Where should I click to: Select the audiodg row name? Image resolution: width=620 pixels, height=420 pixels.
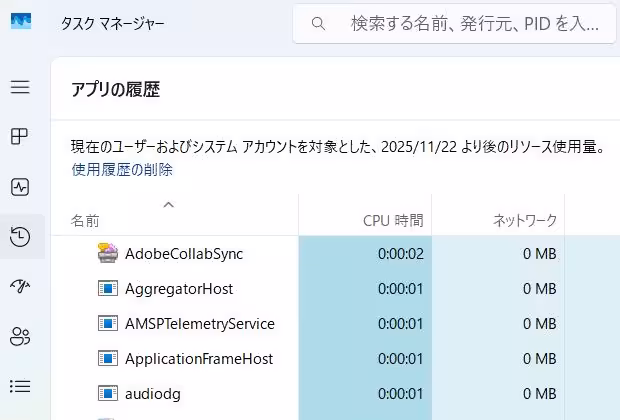153,394
